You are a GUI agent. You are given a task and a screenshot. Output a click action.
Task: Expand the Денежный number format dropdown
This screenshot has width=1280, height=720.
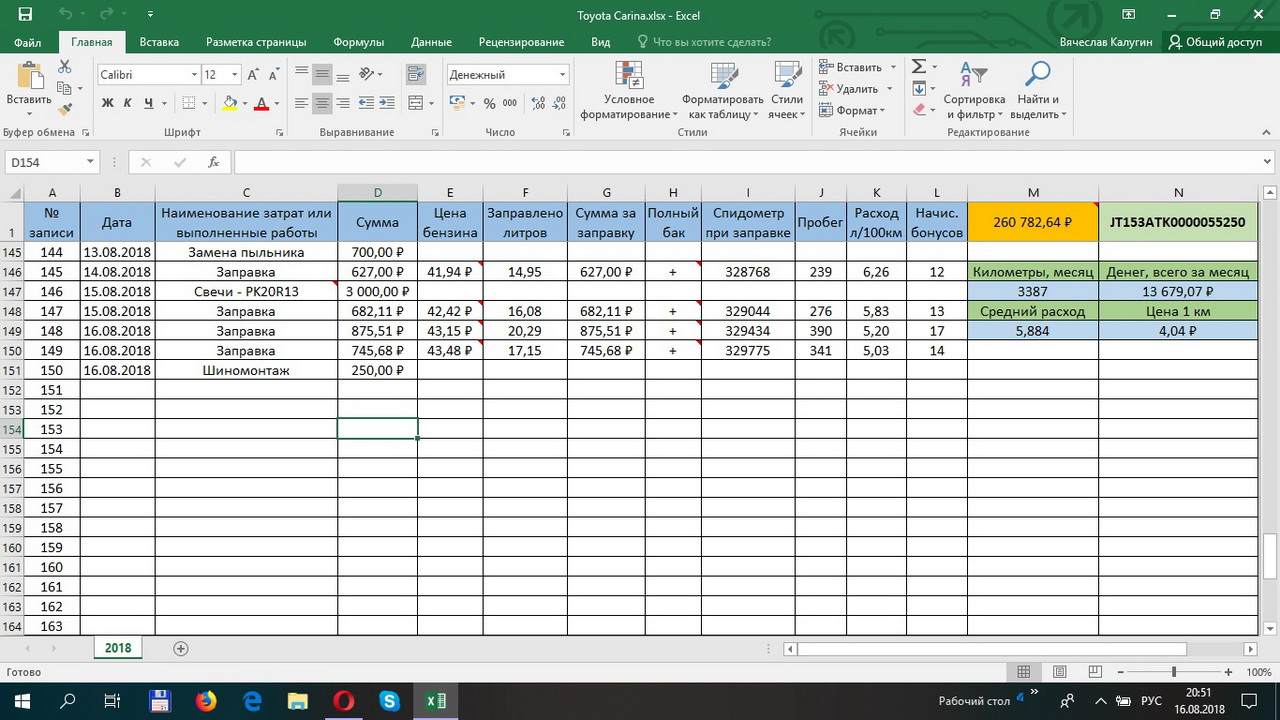[562, 75]
